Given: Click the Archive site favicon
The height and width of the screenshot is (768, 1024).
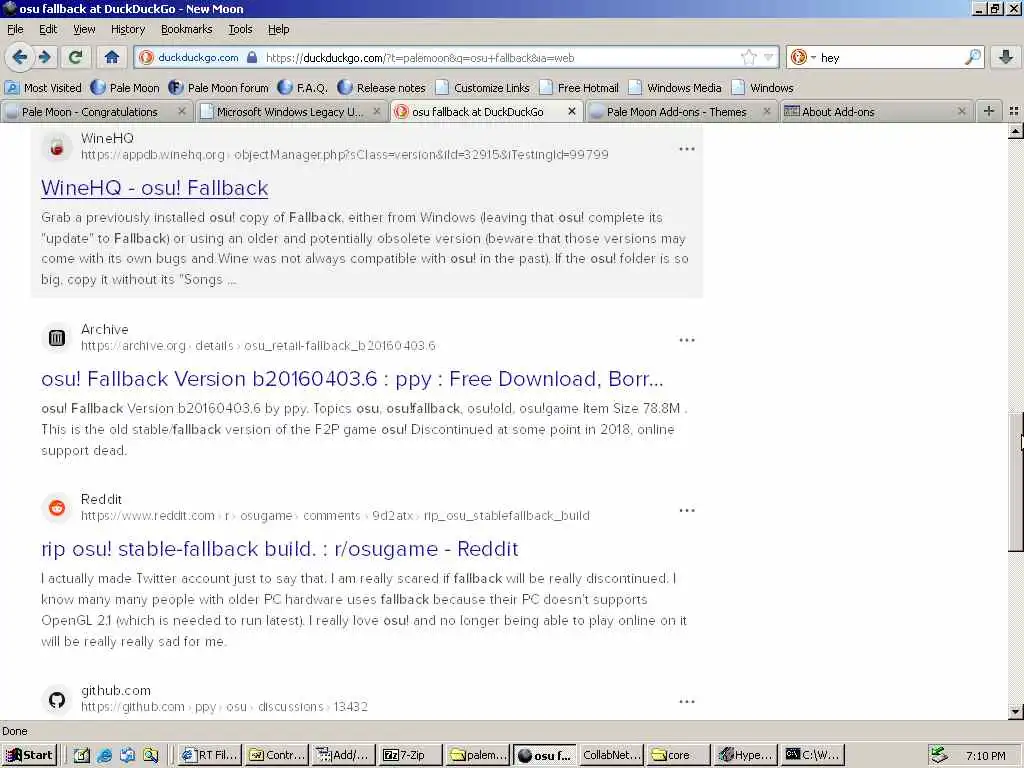Looking at the screenshot, I should (x=57, y=338).
